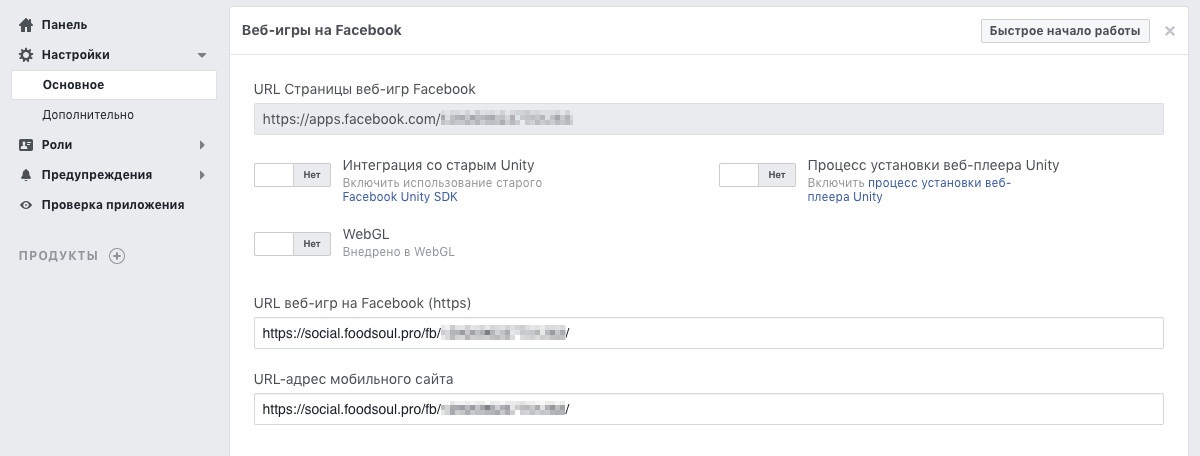
Task: Click the eye icon beside Проверка приложения
Action: pyautogui.click(x=26, y=205)
